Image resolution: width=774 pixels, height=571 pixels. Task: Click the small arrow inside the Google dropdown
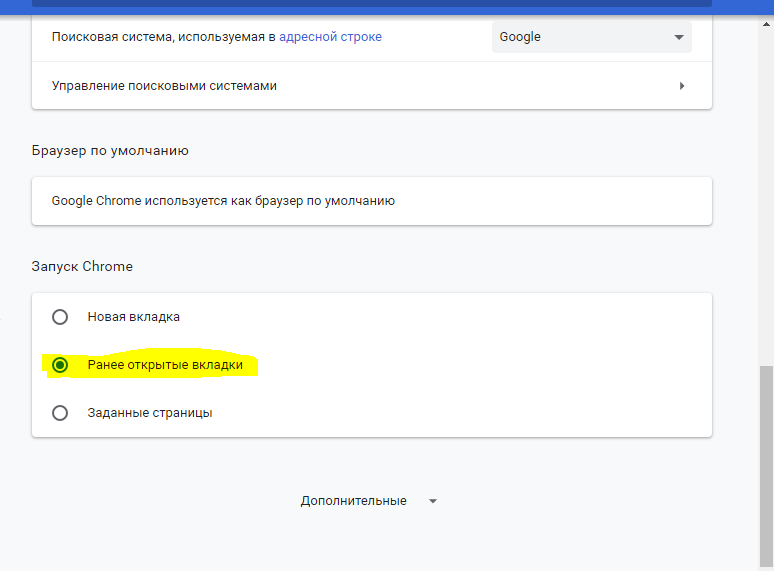(x=680, y=37)
